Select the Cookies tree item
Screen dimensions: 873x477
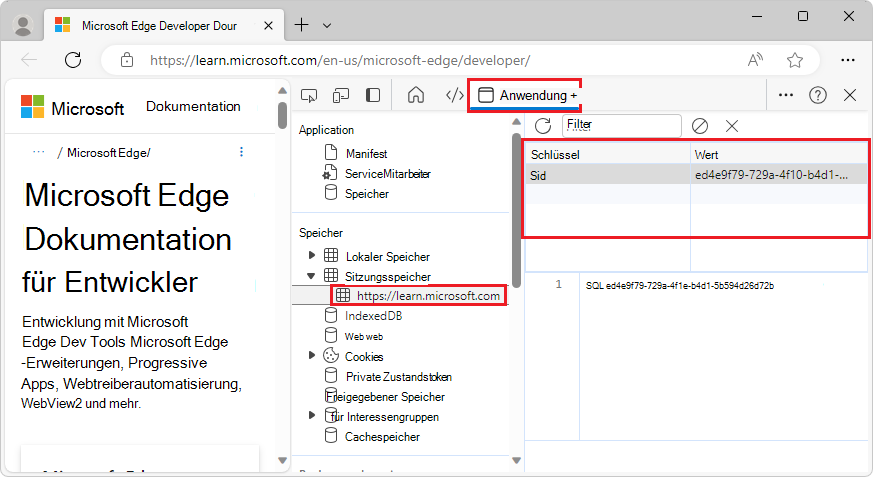[364, 356]
